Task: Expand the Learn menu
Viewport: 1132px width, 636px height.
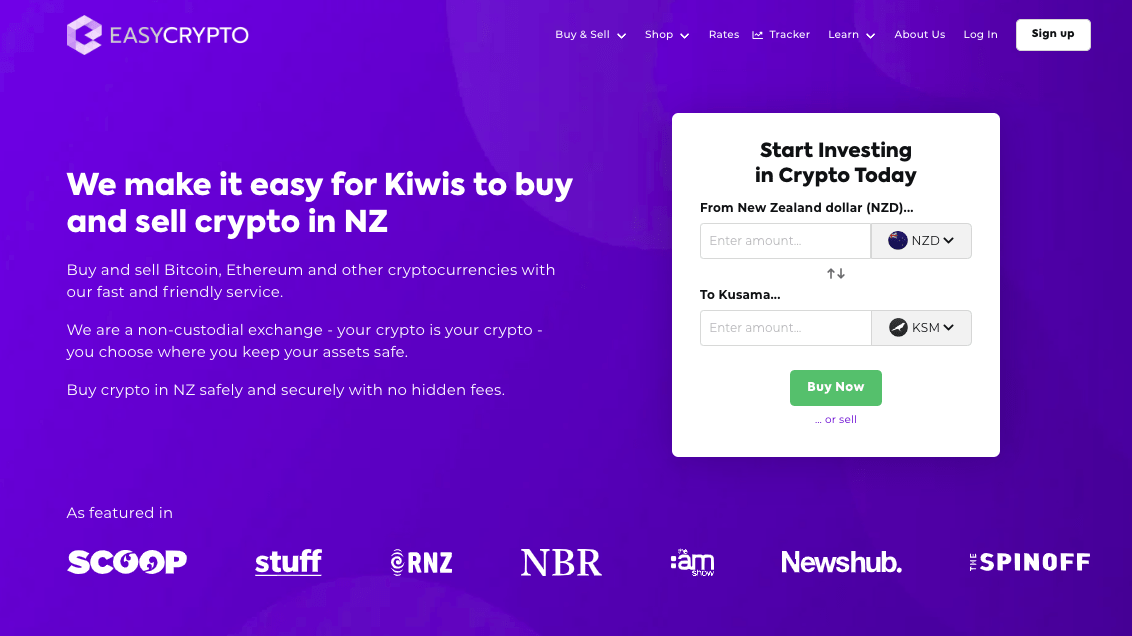Action: pos(850,34)
